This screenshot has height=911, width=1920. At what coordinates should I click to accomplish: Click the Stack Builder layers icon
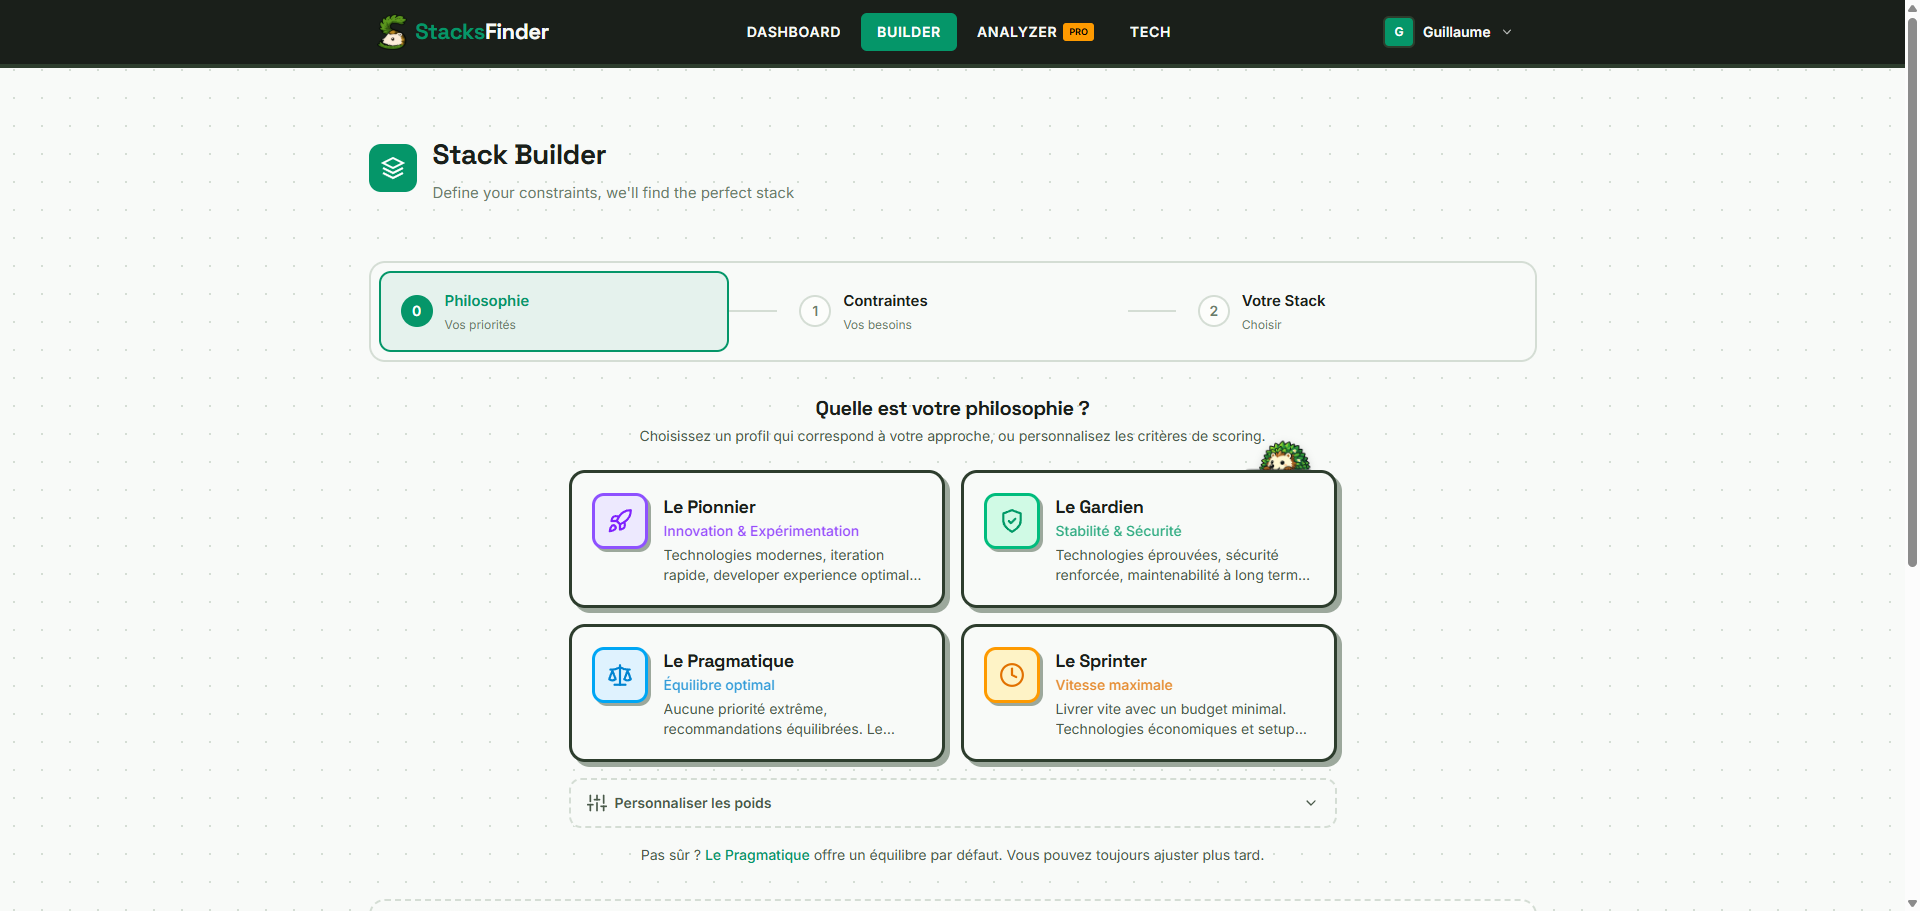[393, 168]
